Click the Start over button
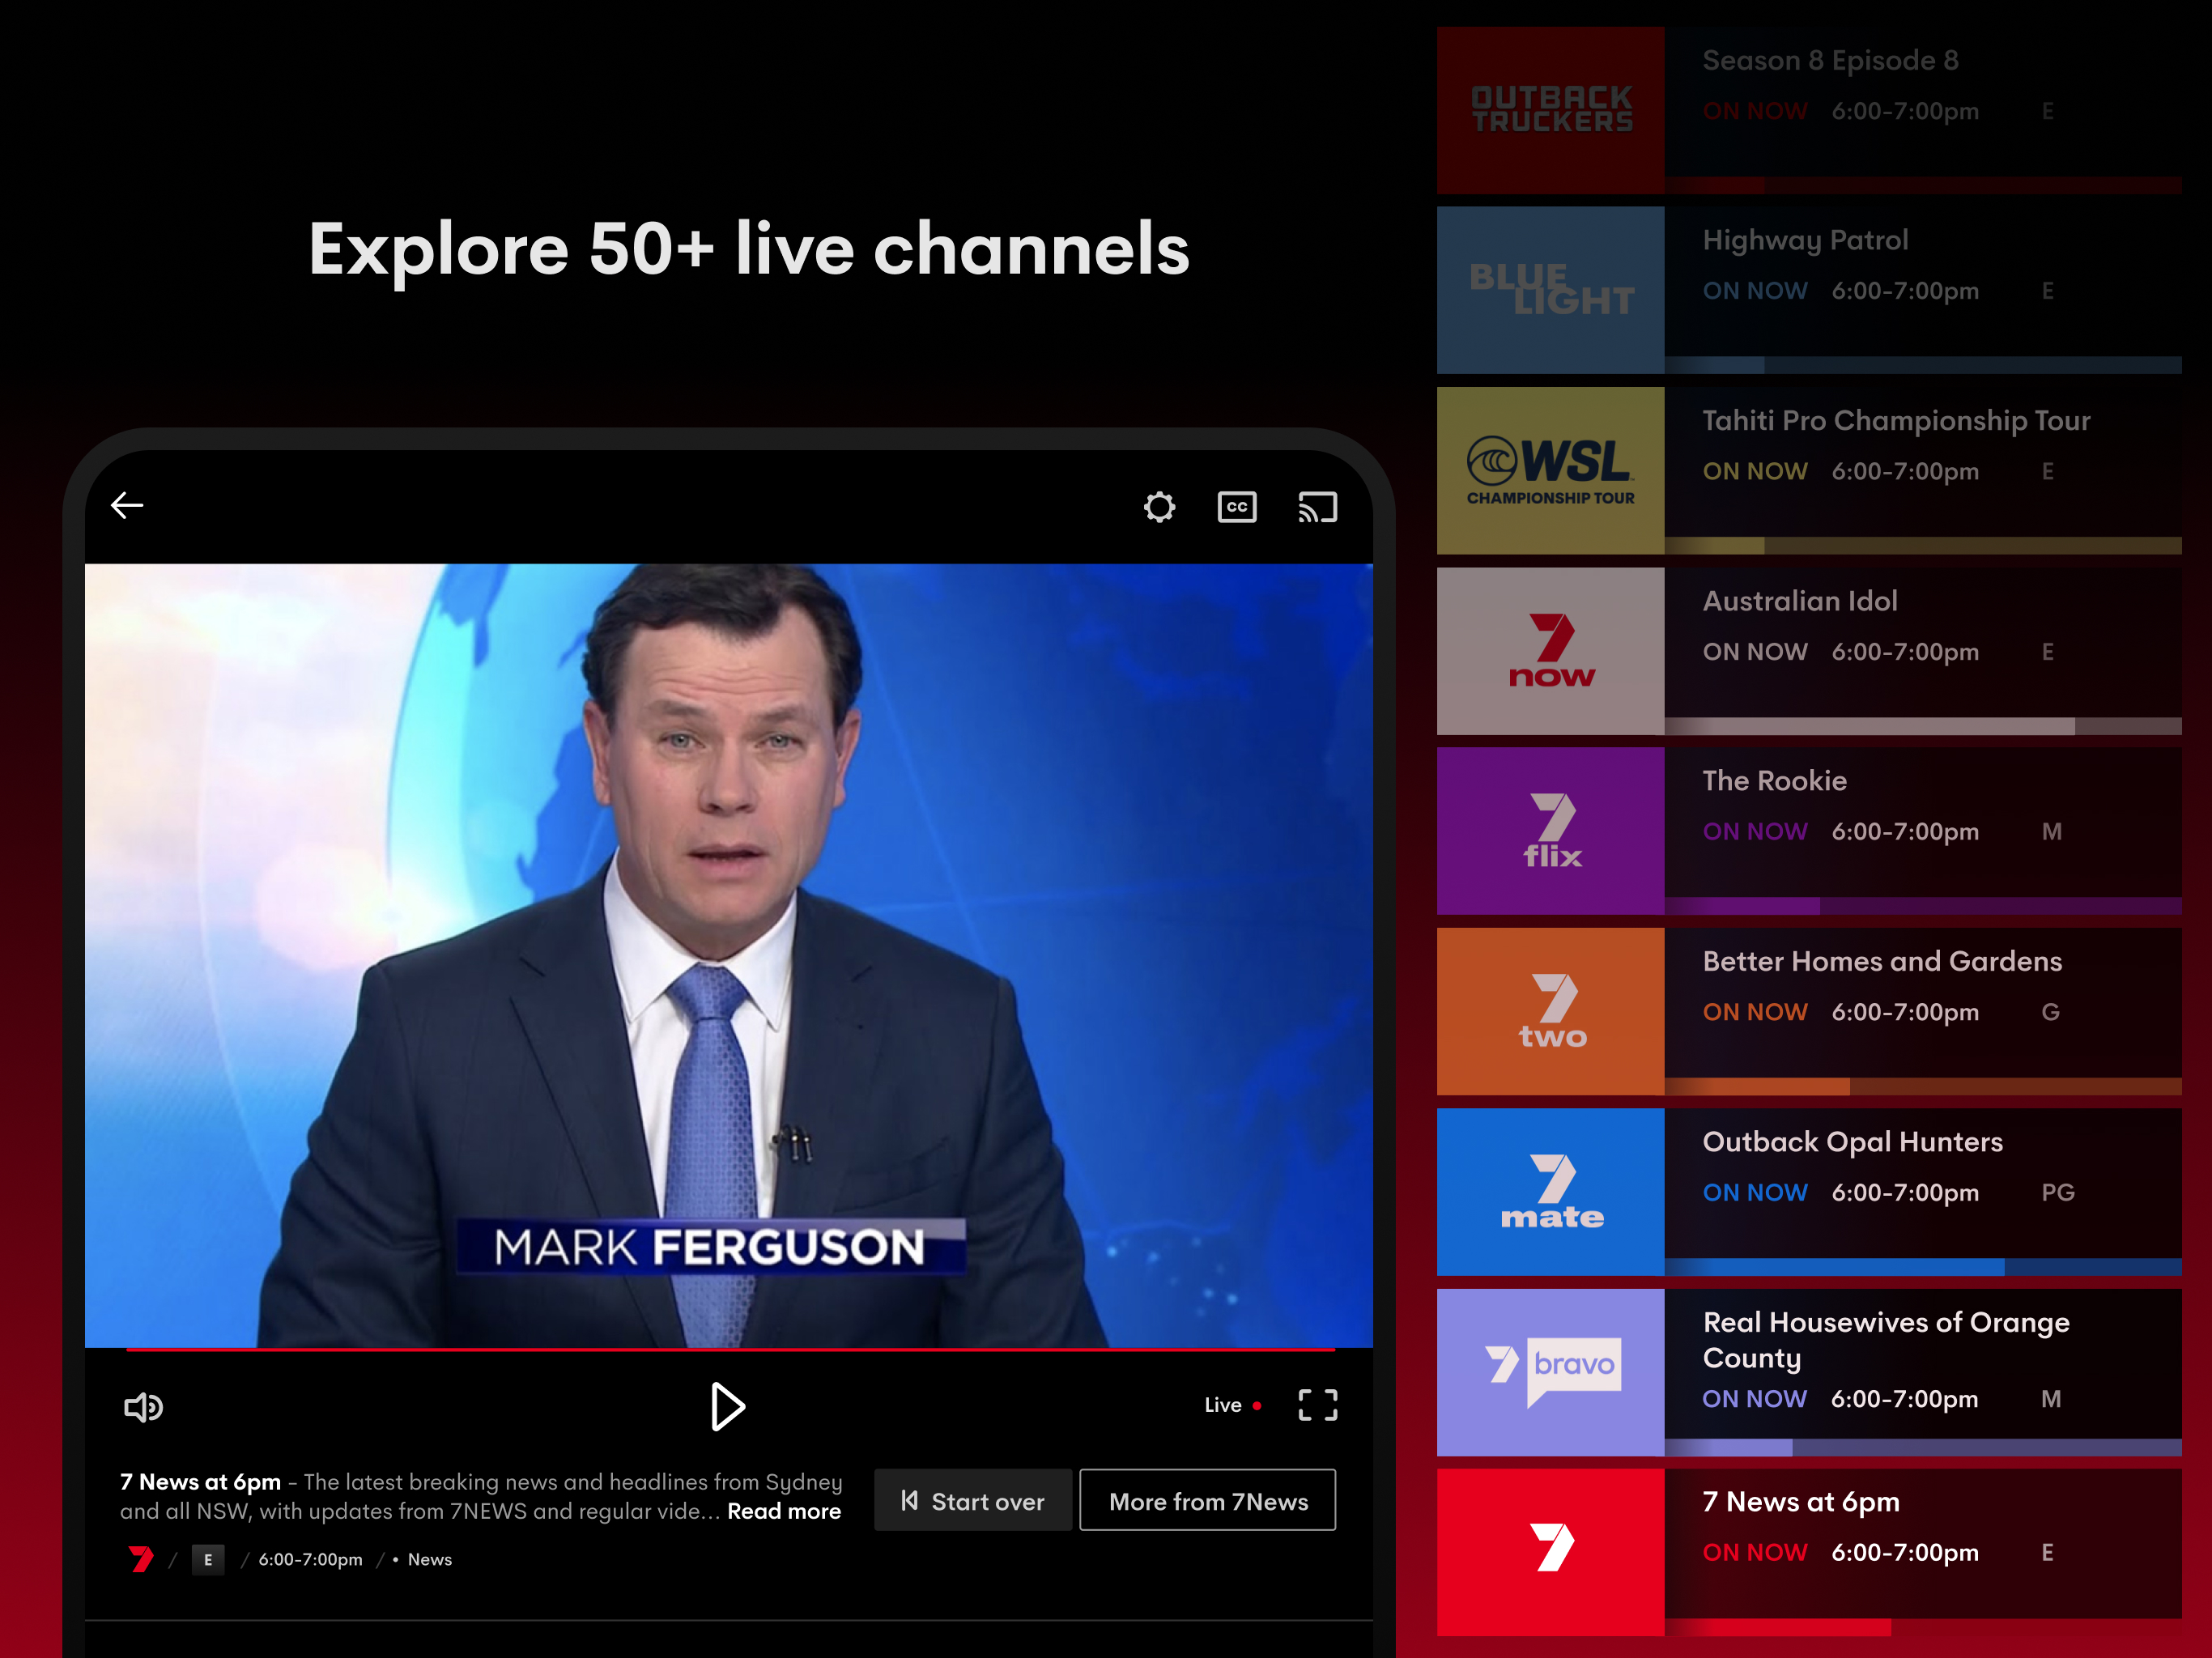2212x1658 pixels. pos(972,1500)
